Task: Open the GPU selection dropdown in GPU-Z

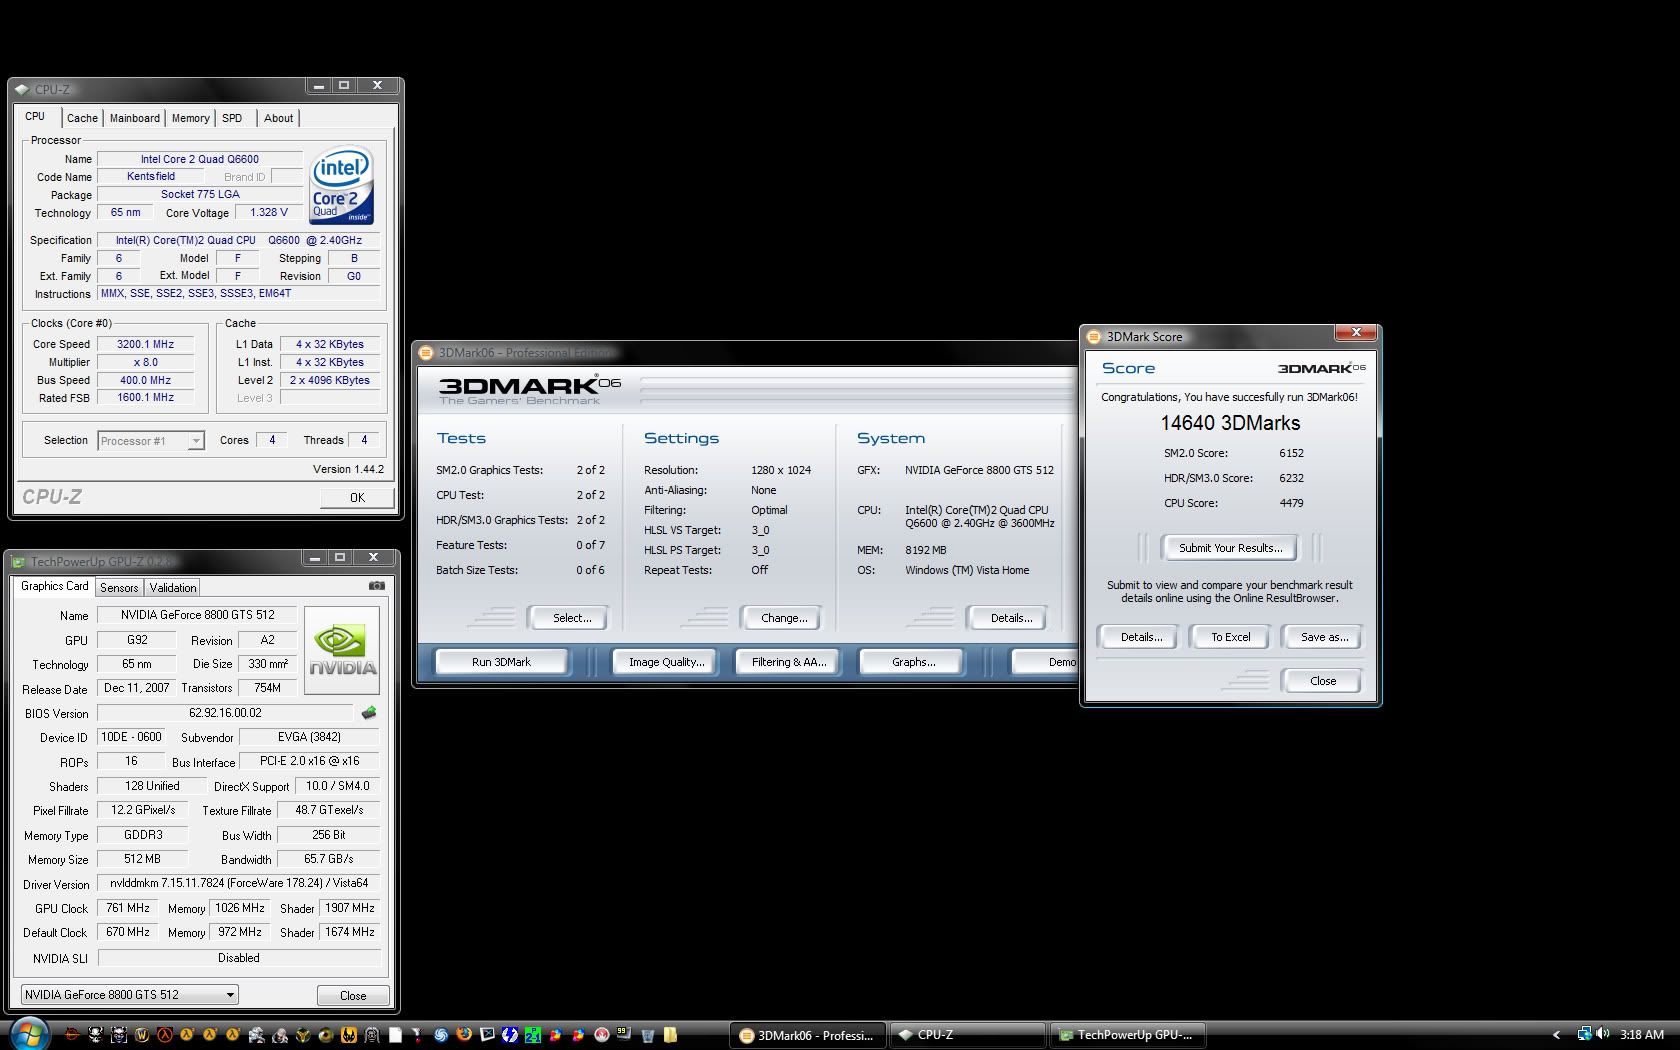Action: tap(130, 994)
